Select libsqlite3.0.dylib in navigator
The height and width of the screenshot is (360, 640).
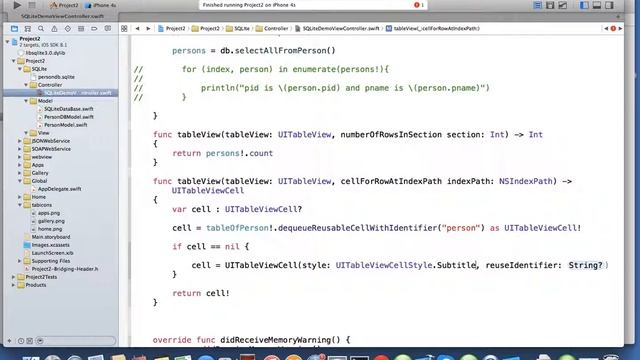click(45, 53)
